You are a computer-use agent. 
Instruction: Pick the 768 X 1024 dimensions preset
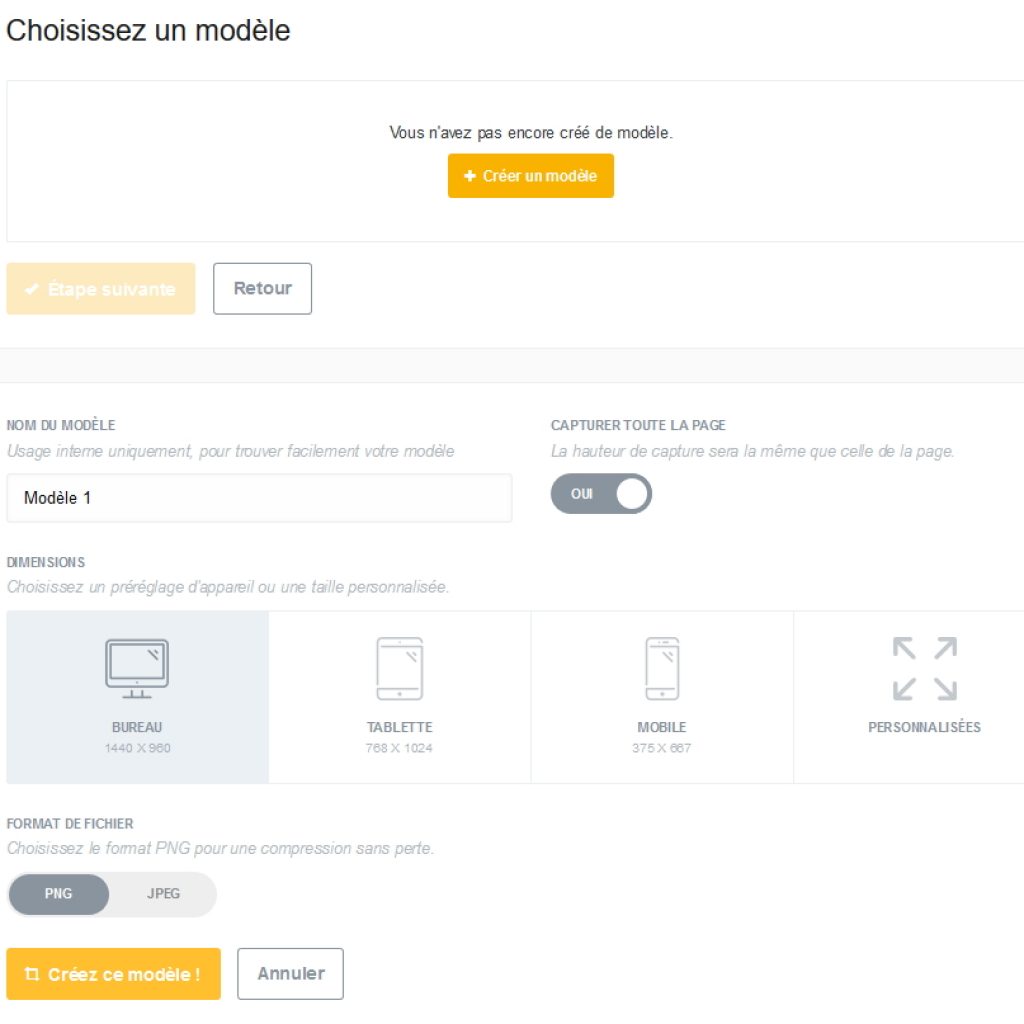[x=399, y=748]
